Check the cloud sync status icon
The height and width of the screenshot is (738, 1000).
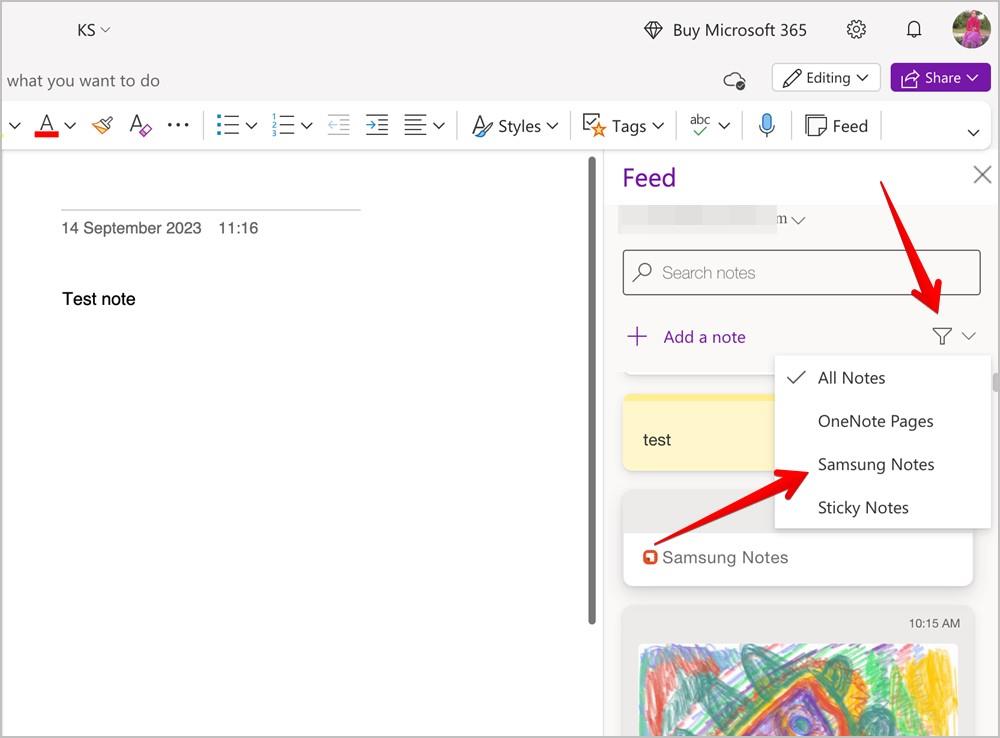pyautogui.click(x=734, y=80)
